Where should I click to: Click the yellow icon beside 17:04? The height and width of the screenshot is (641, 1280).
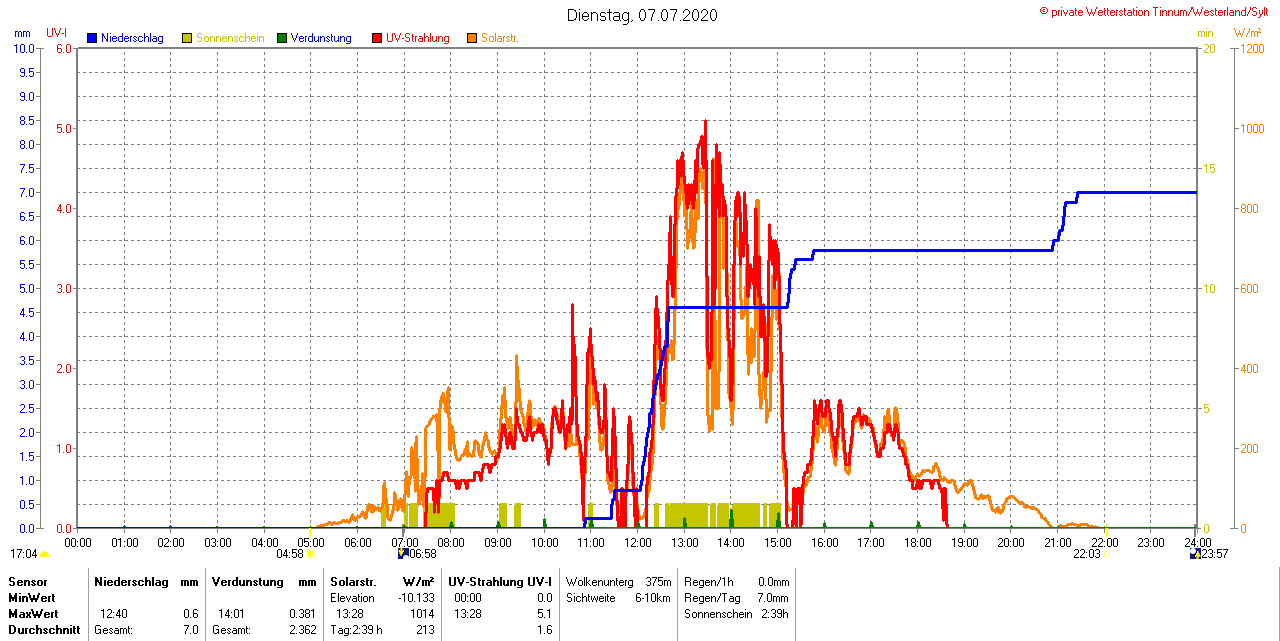click(x=45, y=554)
